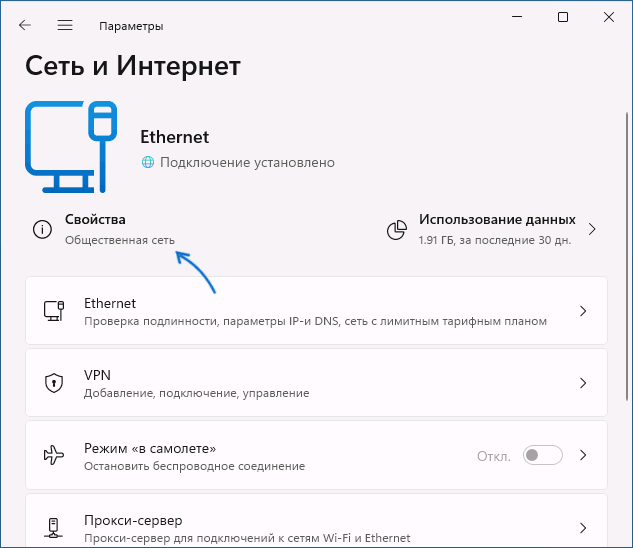Click the globe connection status icon
This screenshot has height=548, width=633.
148,162
